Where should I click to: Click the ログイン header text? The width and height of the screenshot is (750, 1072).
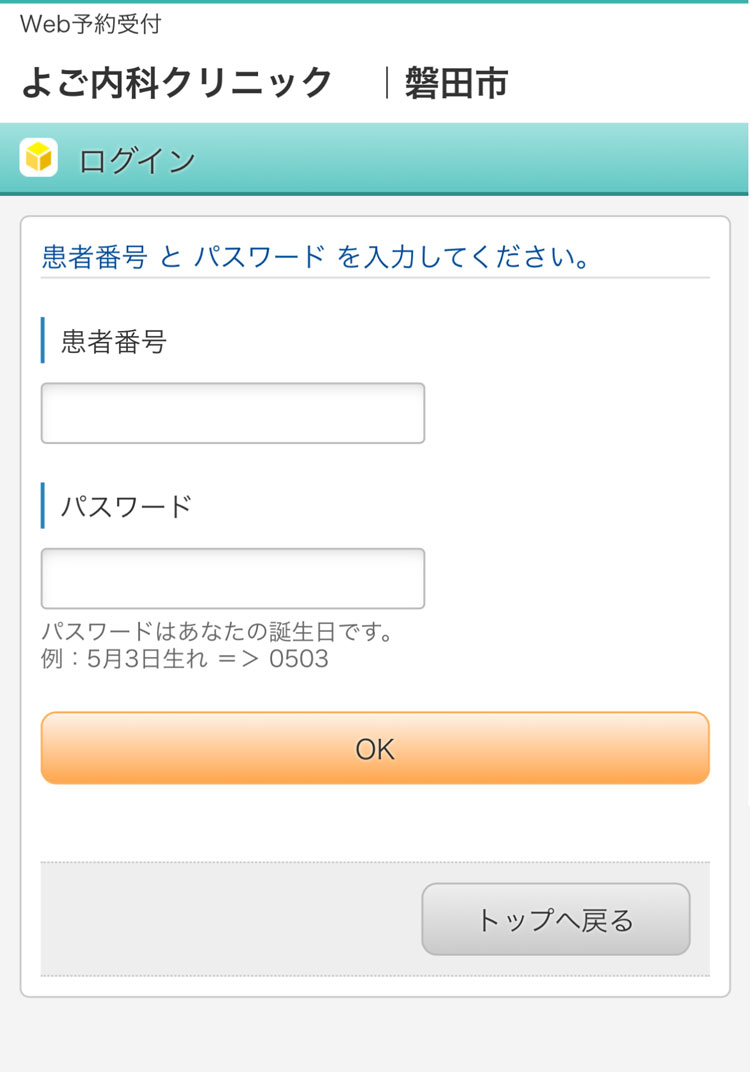point(137,160)
